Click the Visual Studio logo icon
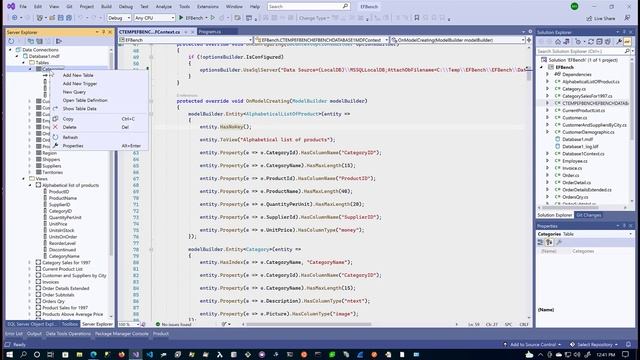Image resolution: width=640 pixels, height=360 pixels. [11, 7]
